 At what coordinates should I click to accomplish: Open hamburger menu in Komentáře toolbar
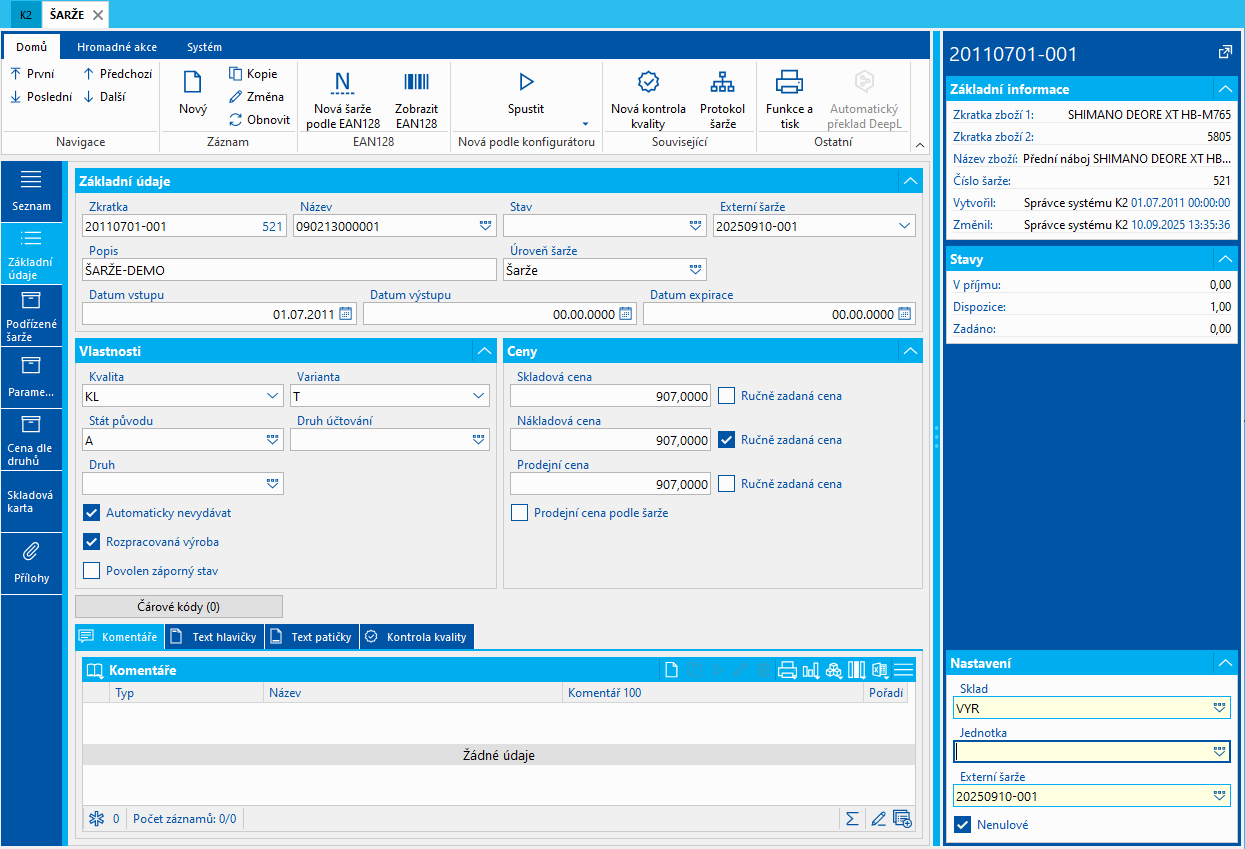[x=903, y=670]
